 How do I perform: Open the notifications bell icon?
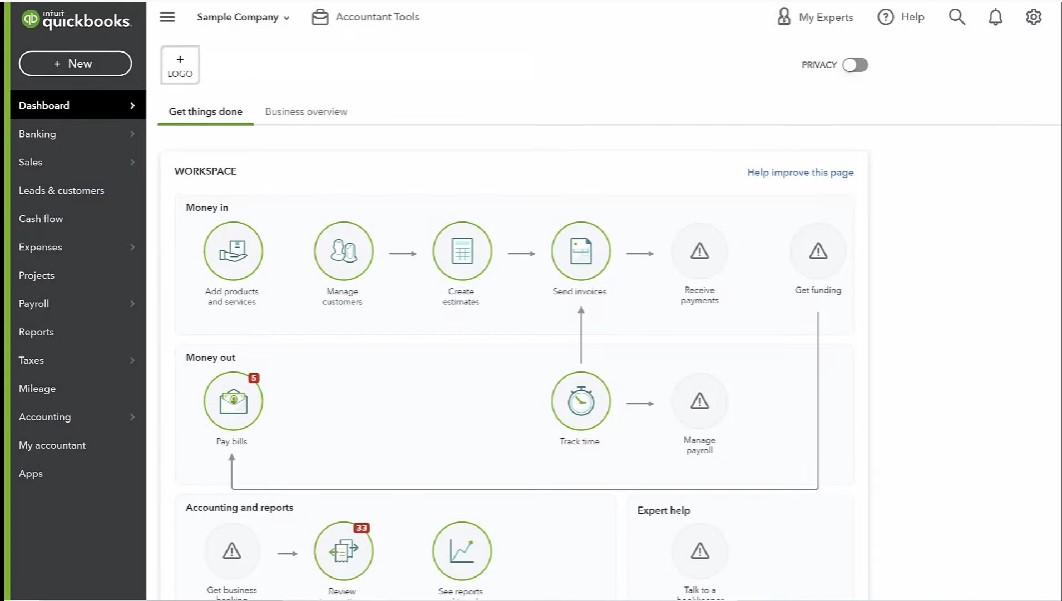pos(995,17)
